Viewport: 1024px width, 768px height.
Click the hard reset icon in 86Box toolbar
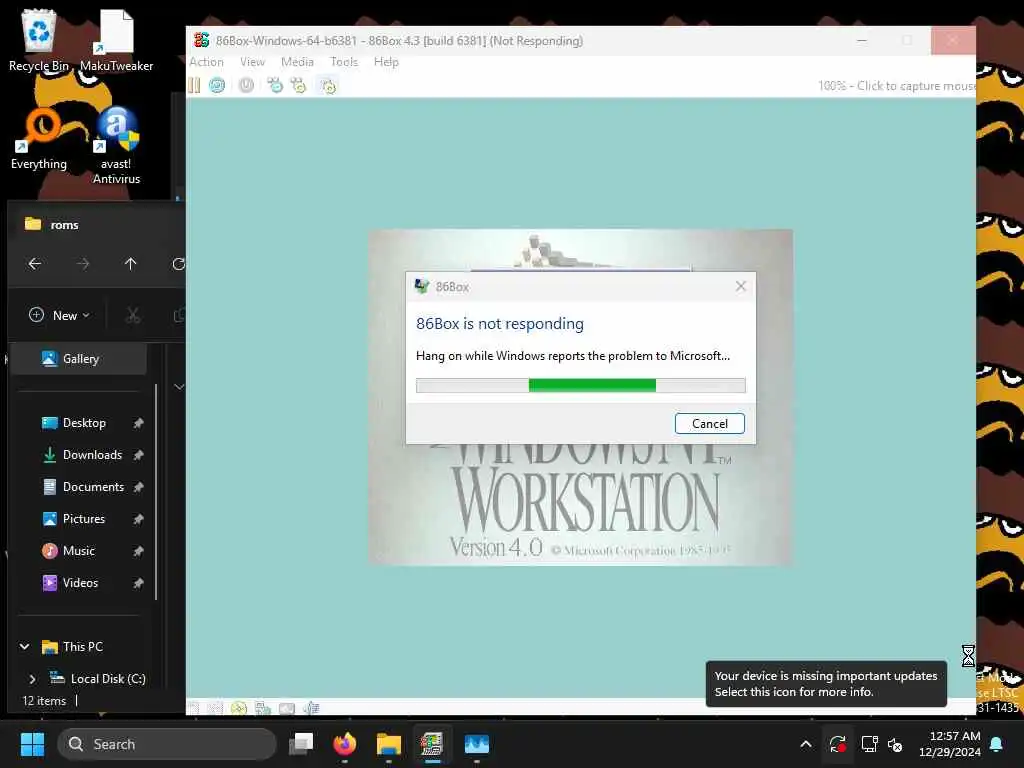tap(217, 86)
